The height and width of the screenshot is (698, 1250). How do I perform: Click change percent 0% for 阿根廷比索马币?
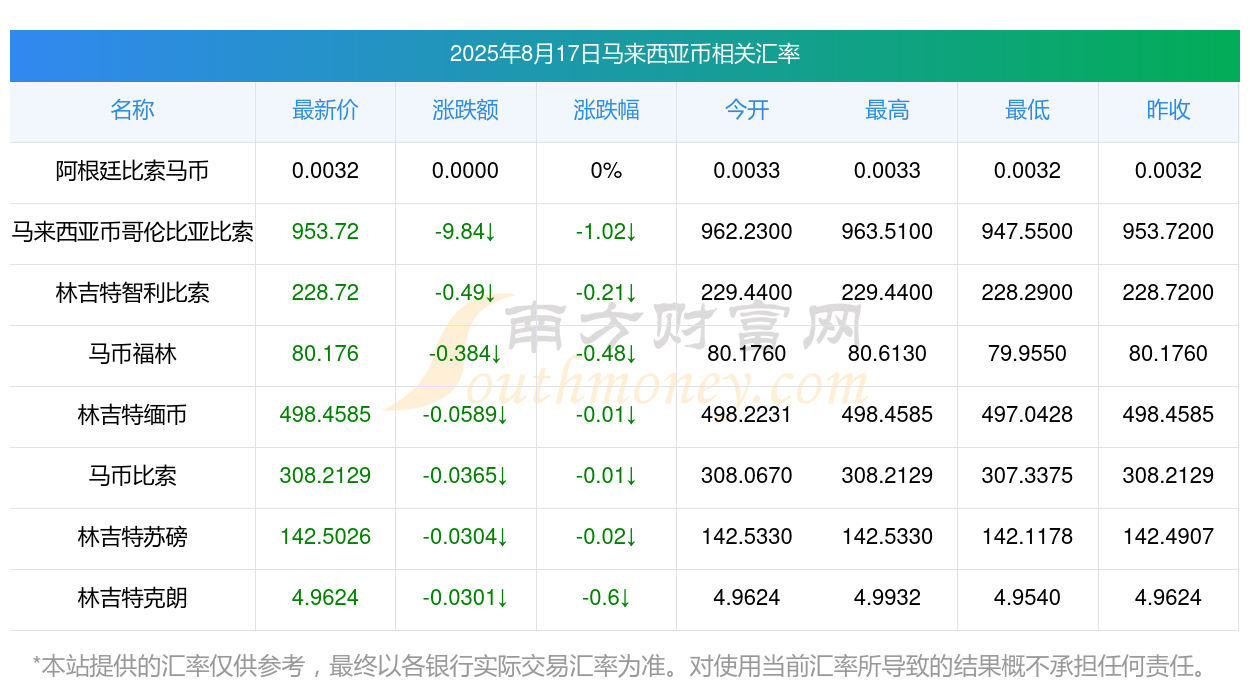[606, 171]
